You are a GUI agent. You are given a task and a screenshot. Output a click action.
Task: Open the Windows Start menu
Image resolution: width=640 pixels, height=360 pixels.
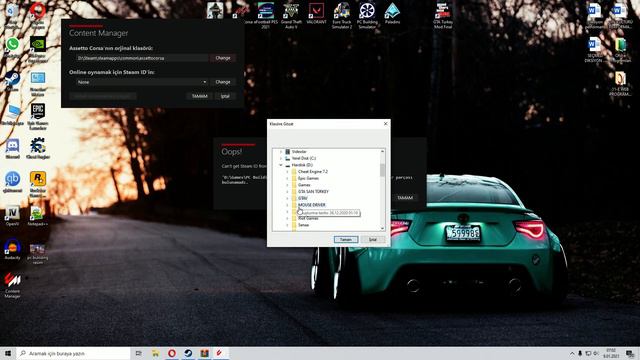[8, 353]
